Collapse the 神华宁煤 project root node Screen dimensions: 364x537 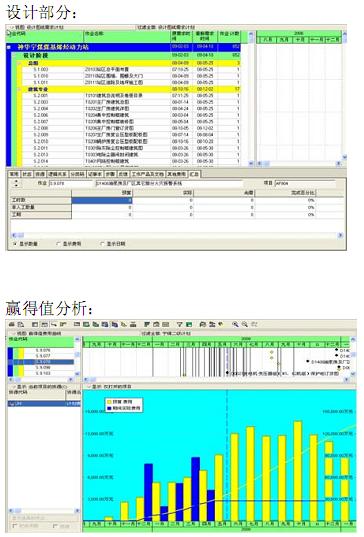9,47
